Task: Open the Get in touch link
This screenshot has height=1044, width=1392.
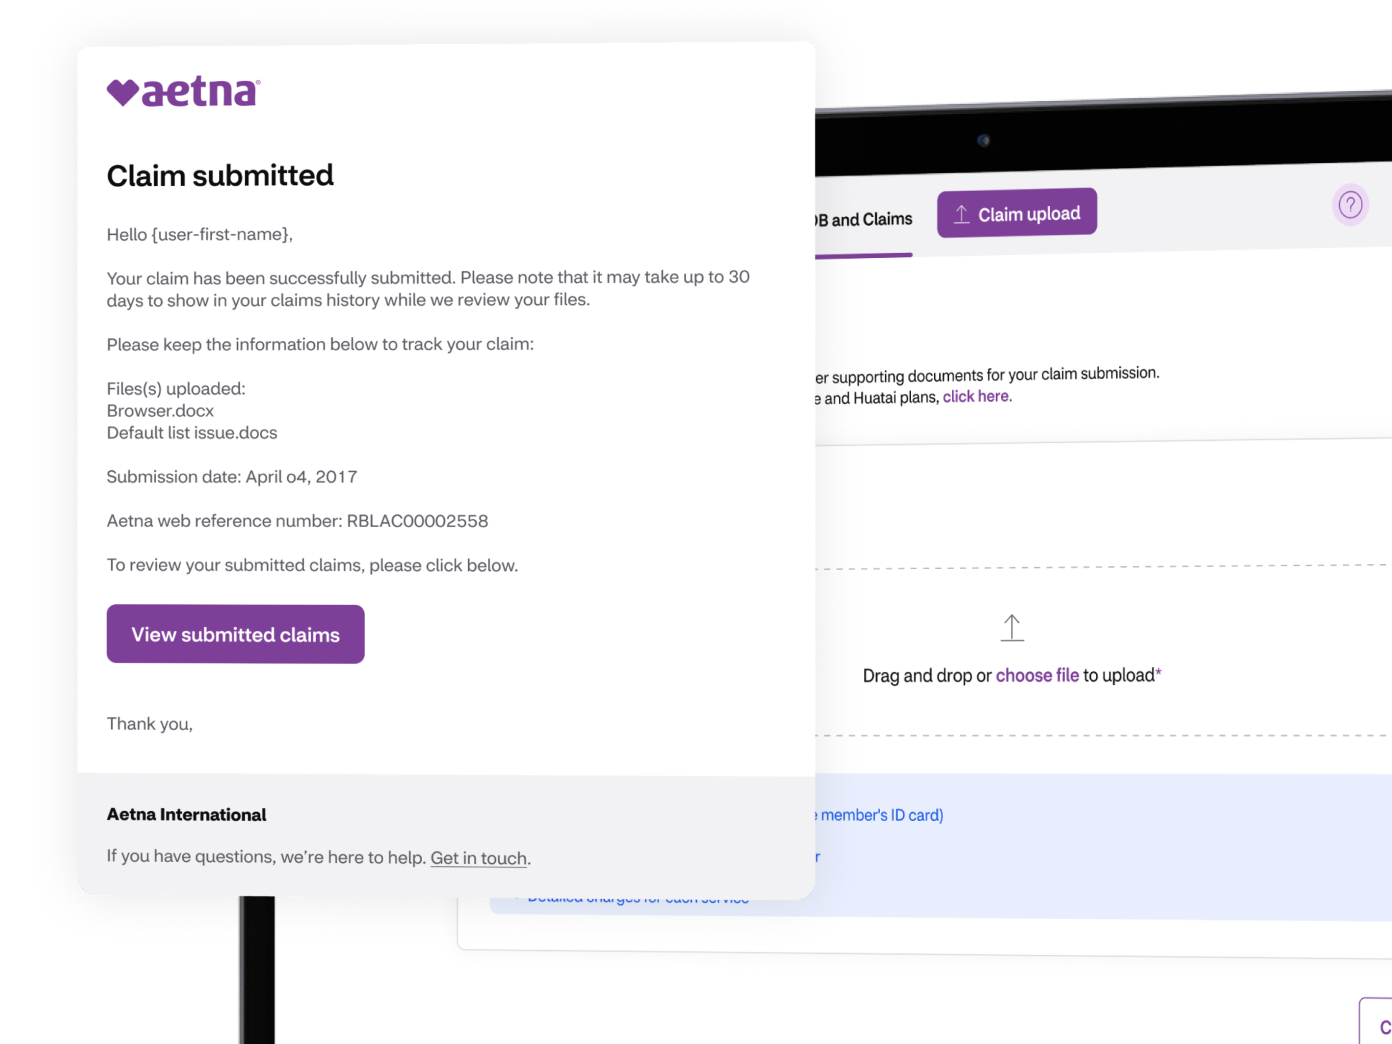Action: (x=478, y=858)
